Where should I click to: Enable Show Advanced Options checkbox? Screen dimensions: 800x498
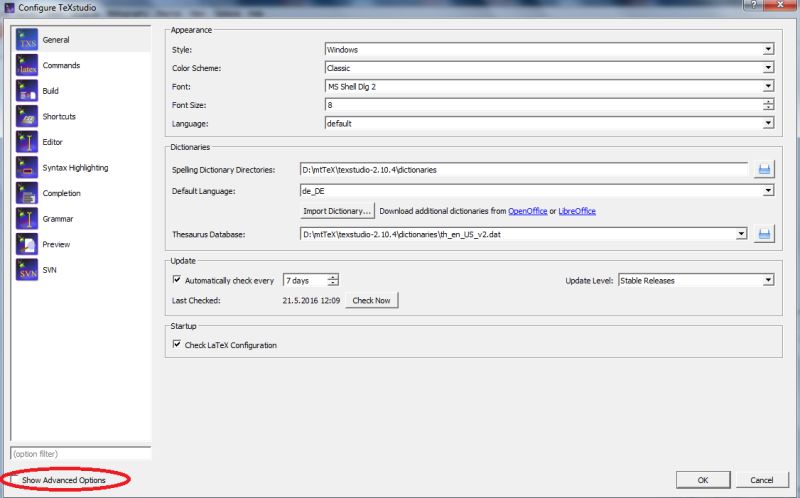pyautogui.click(x=15, y=480)
